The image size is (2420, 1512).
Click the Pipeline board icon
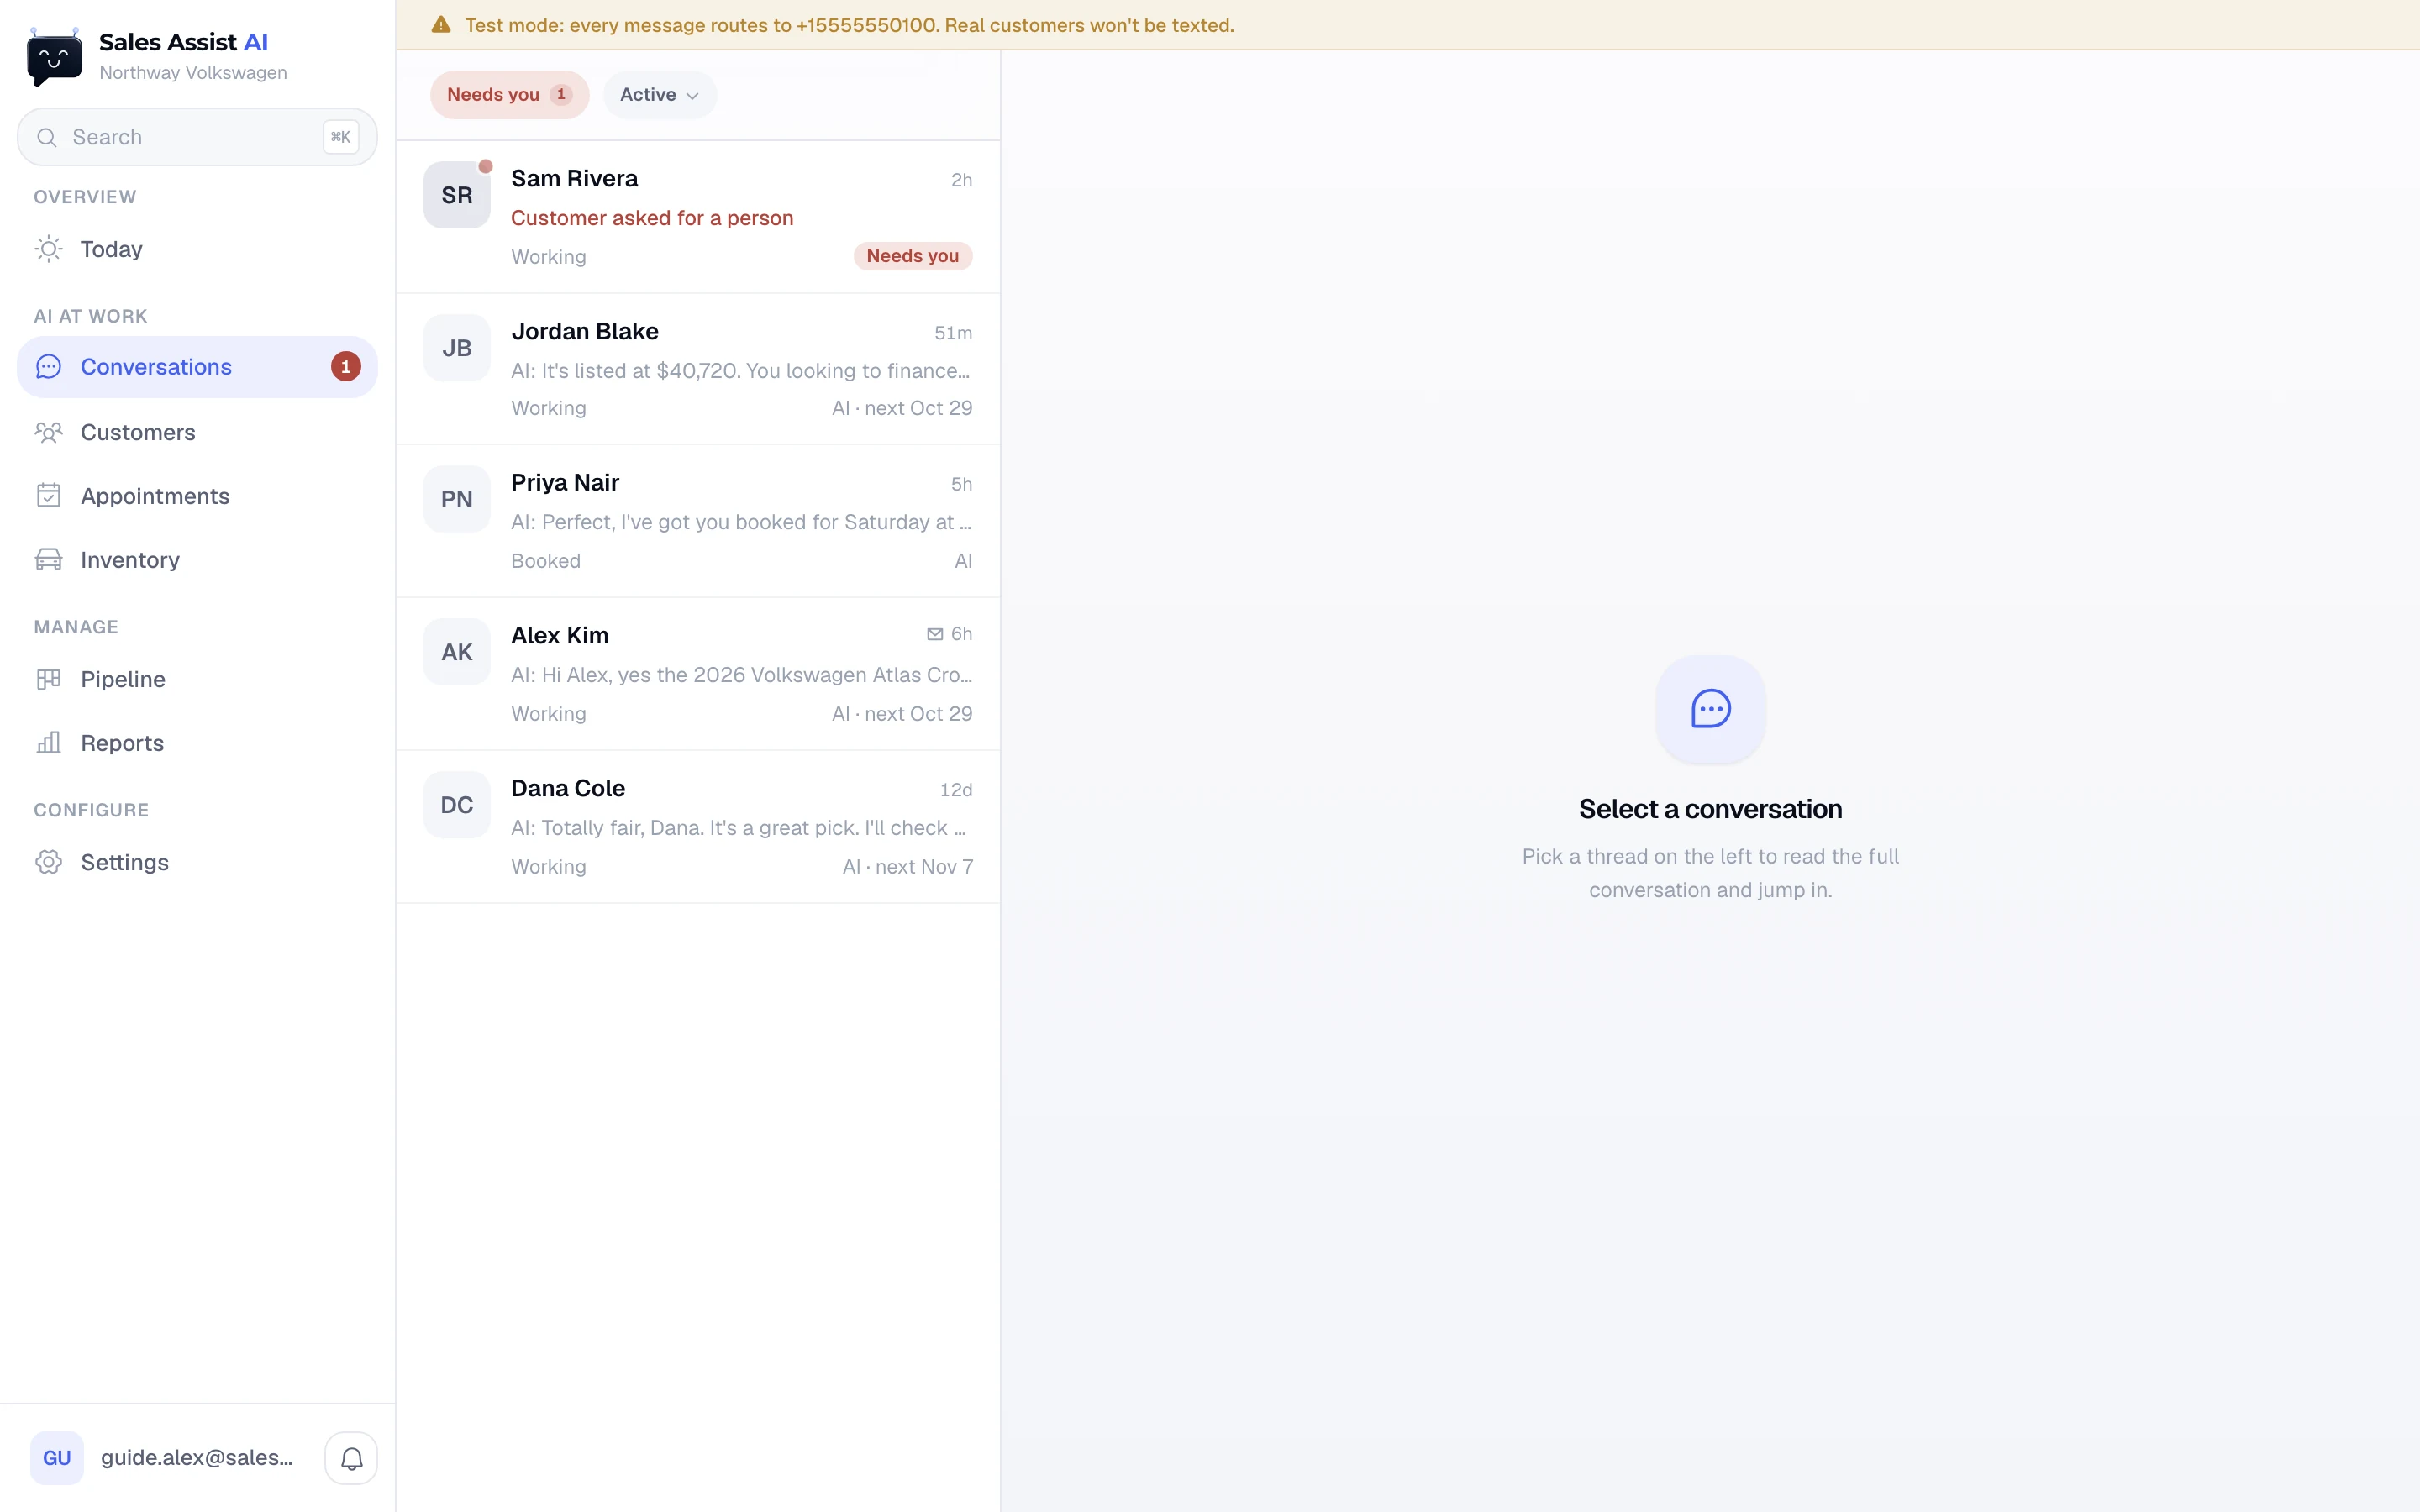pos(49,679)
